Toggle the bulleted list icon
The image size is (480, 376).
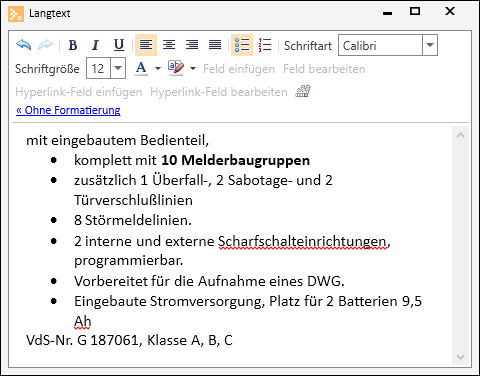pos(242,45)
